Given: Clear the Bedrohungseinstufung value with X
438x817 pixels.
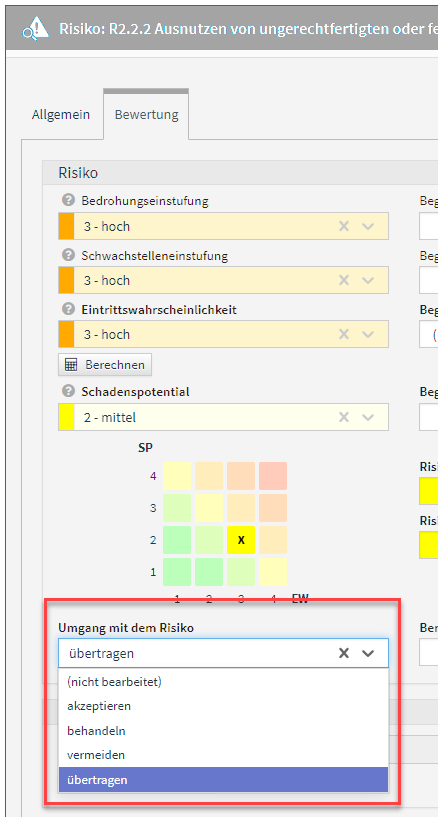Looking at the screenshot, I should [344, 226].
